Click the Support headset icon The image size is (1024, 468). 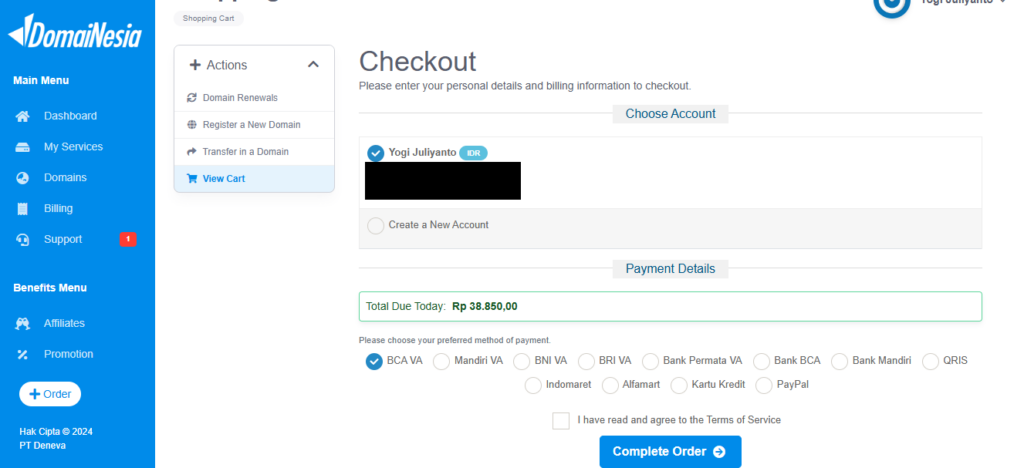(22, 240)
